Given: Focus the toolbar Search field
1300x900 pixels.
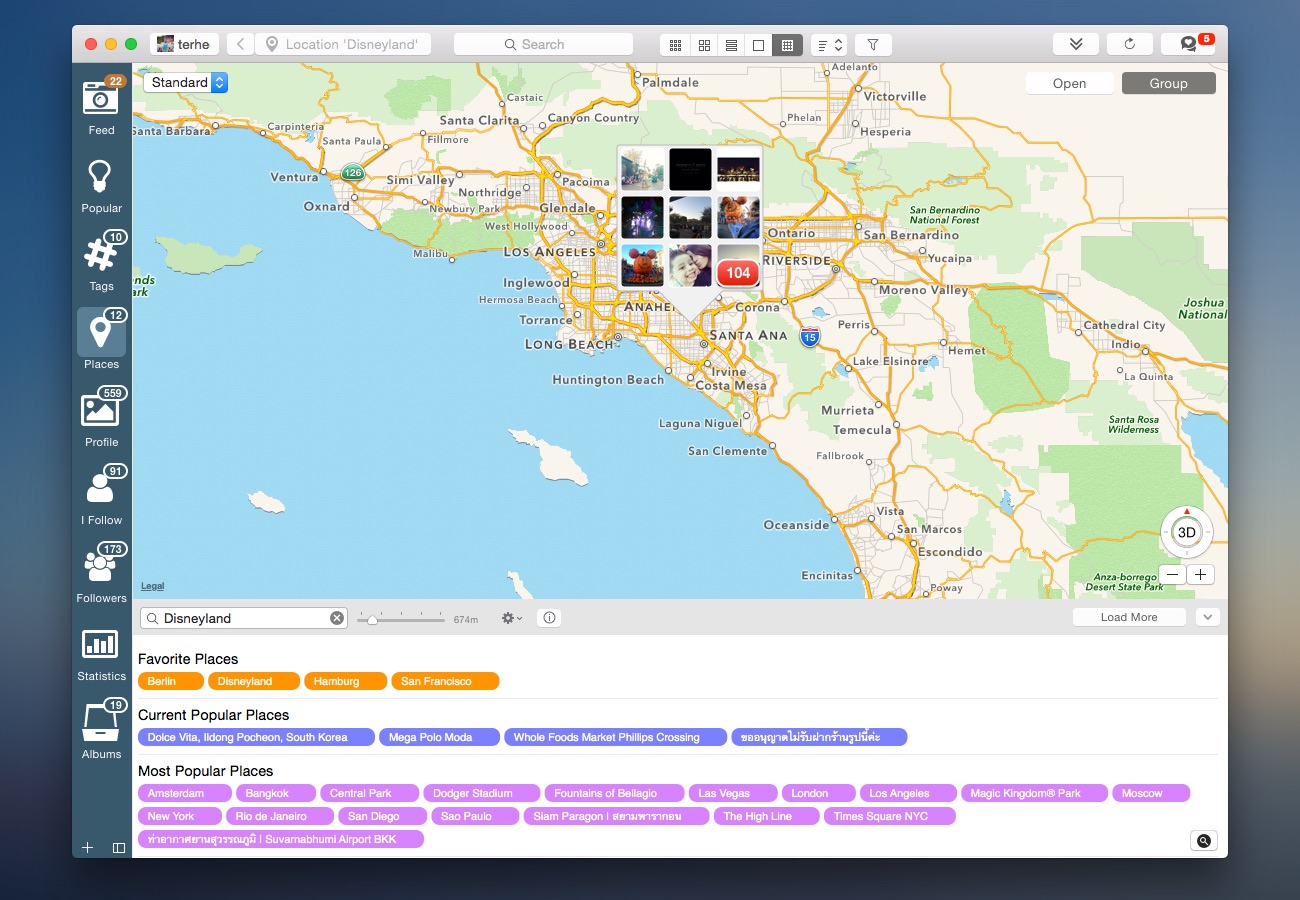Looking at the screenshot, I should tap(543, 44).
